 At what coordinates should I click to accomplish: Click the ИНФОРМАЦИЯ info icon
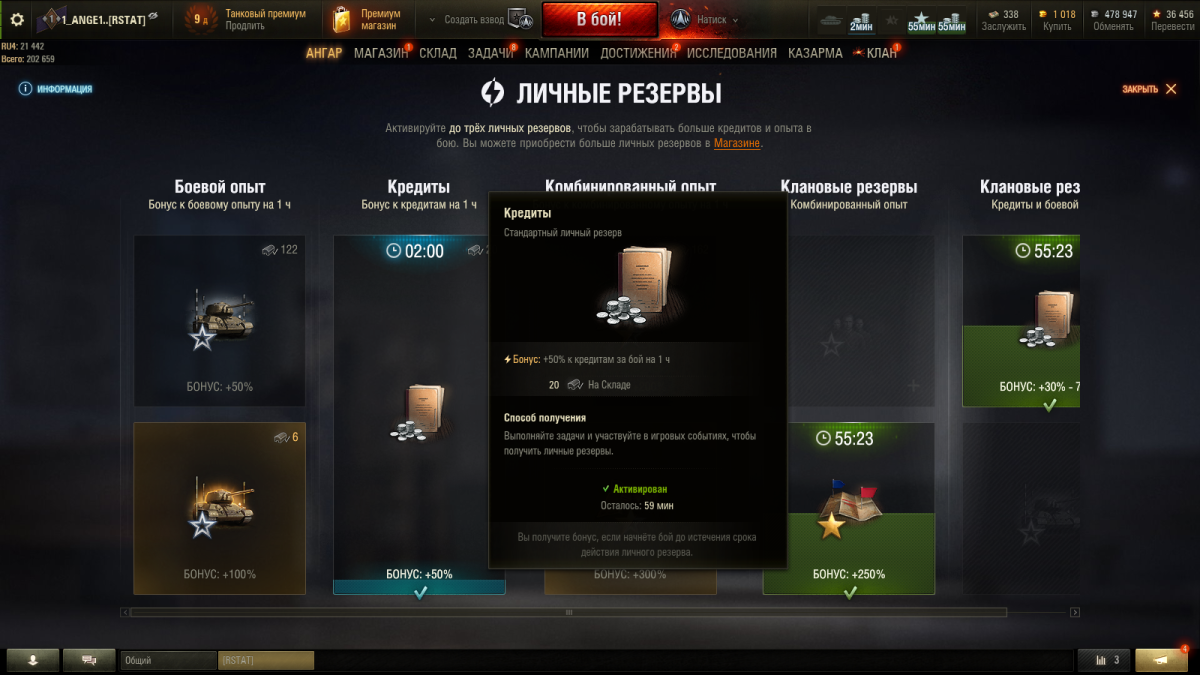tap(24, 89)
